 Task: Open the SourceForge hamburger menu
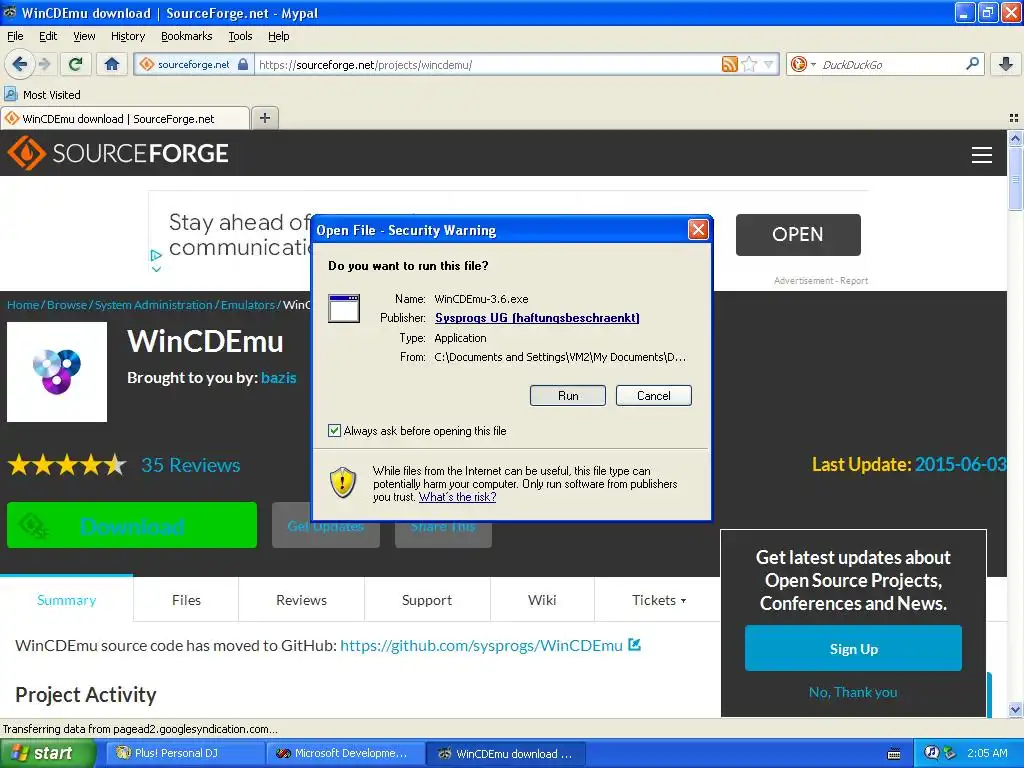pyautogui.click(x=982, y=154)
